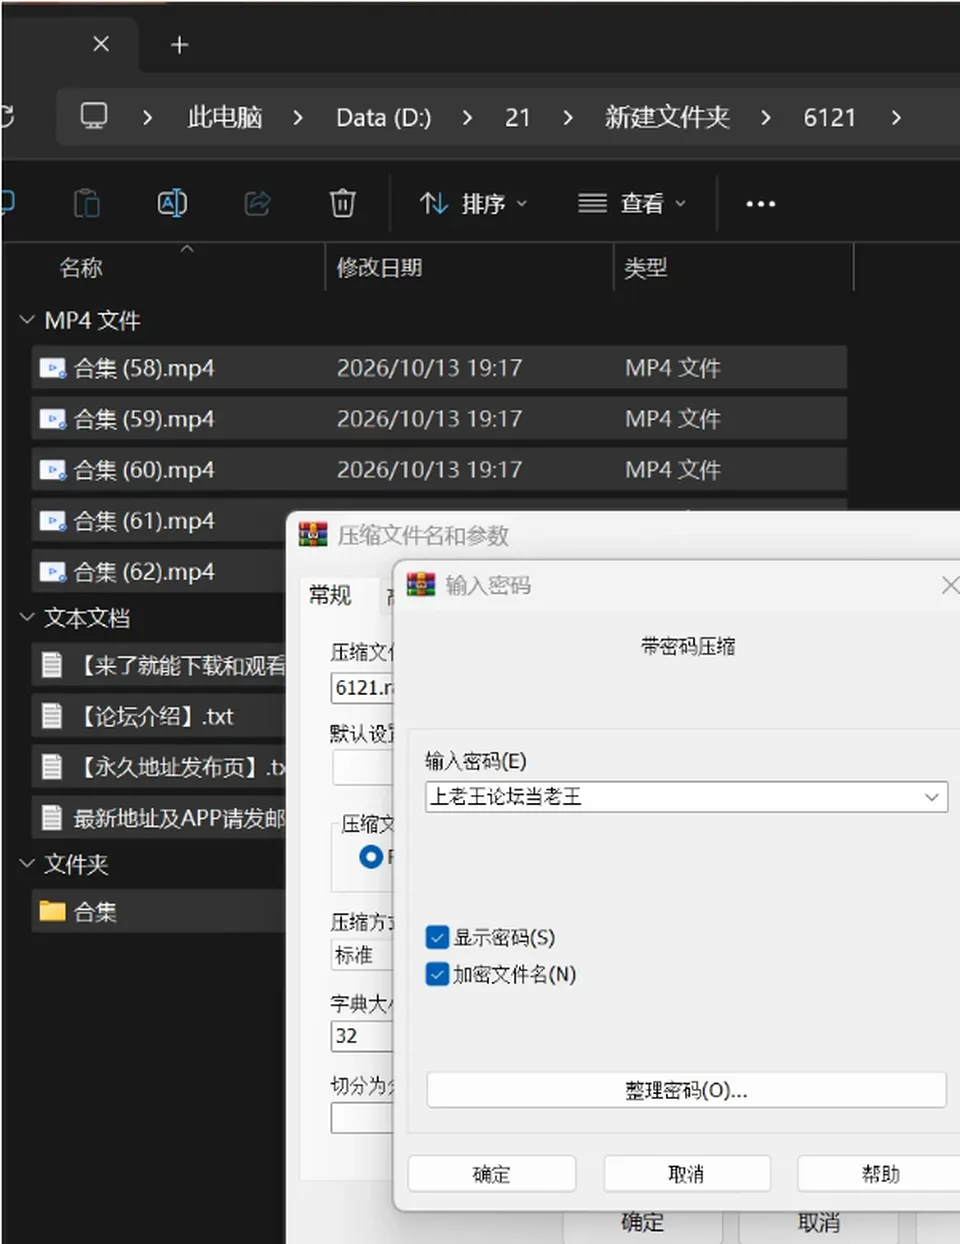This screenshot has height=1244, width=960.
Task: Open the three-dots more options menu
Action: pyautogui.click(x=760, y=204)
